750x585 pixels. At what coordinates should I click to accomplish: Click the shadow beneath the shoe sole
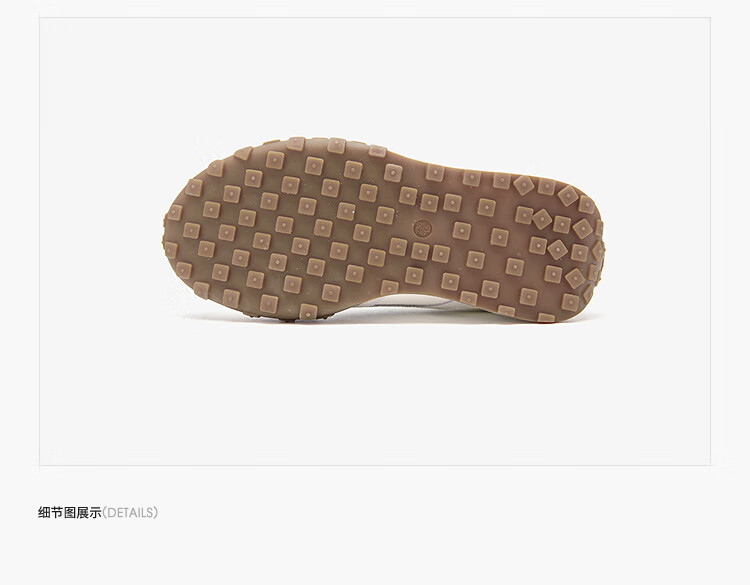383,317
